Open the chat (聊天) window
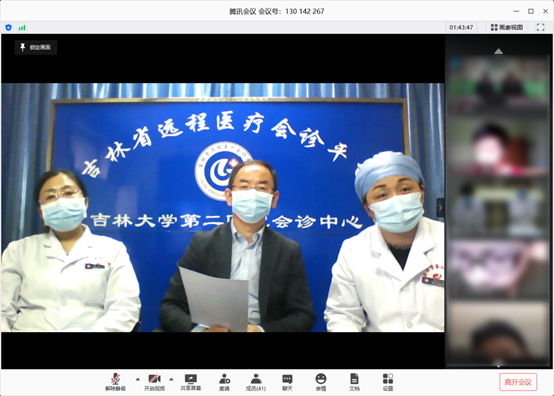 (x=287, y=382)
